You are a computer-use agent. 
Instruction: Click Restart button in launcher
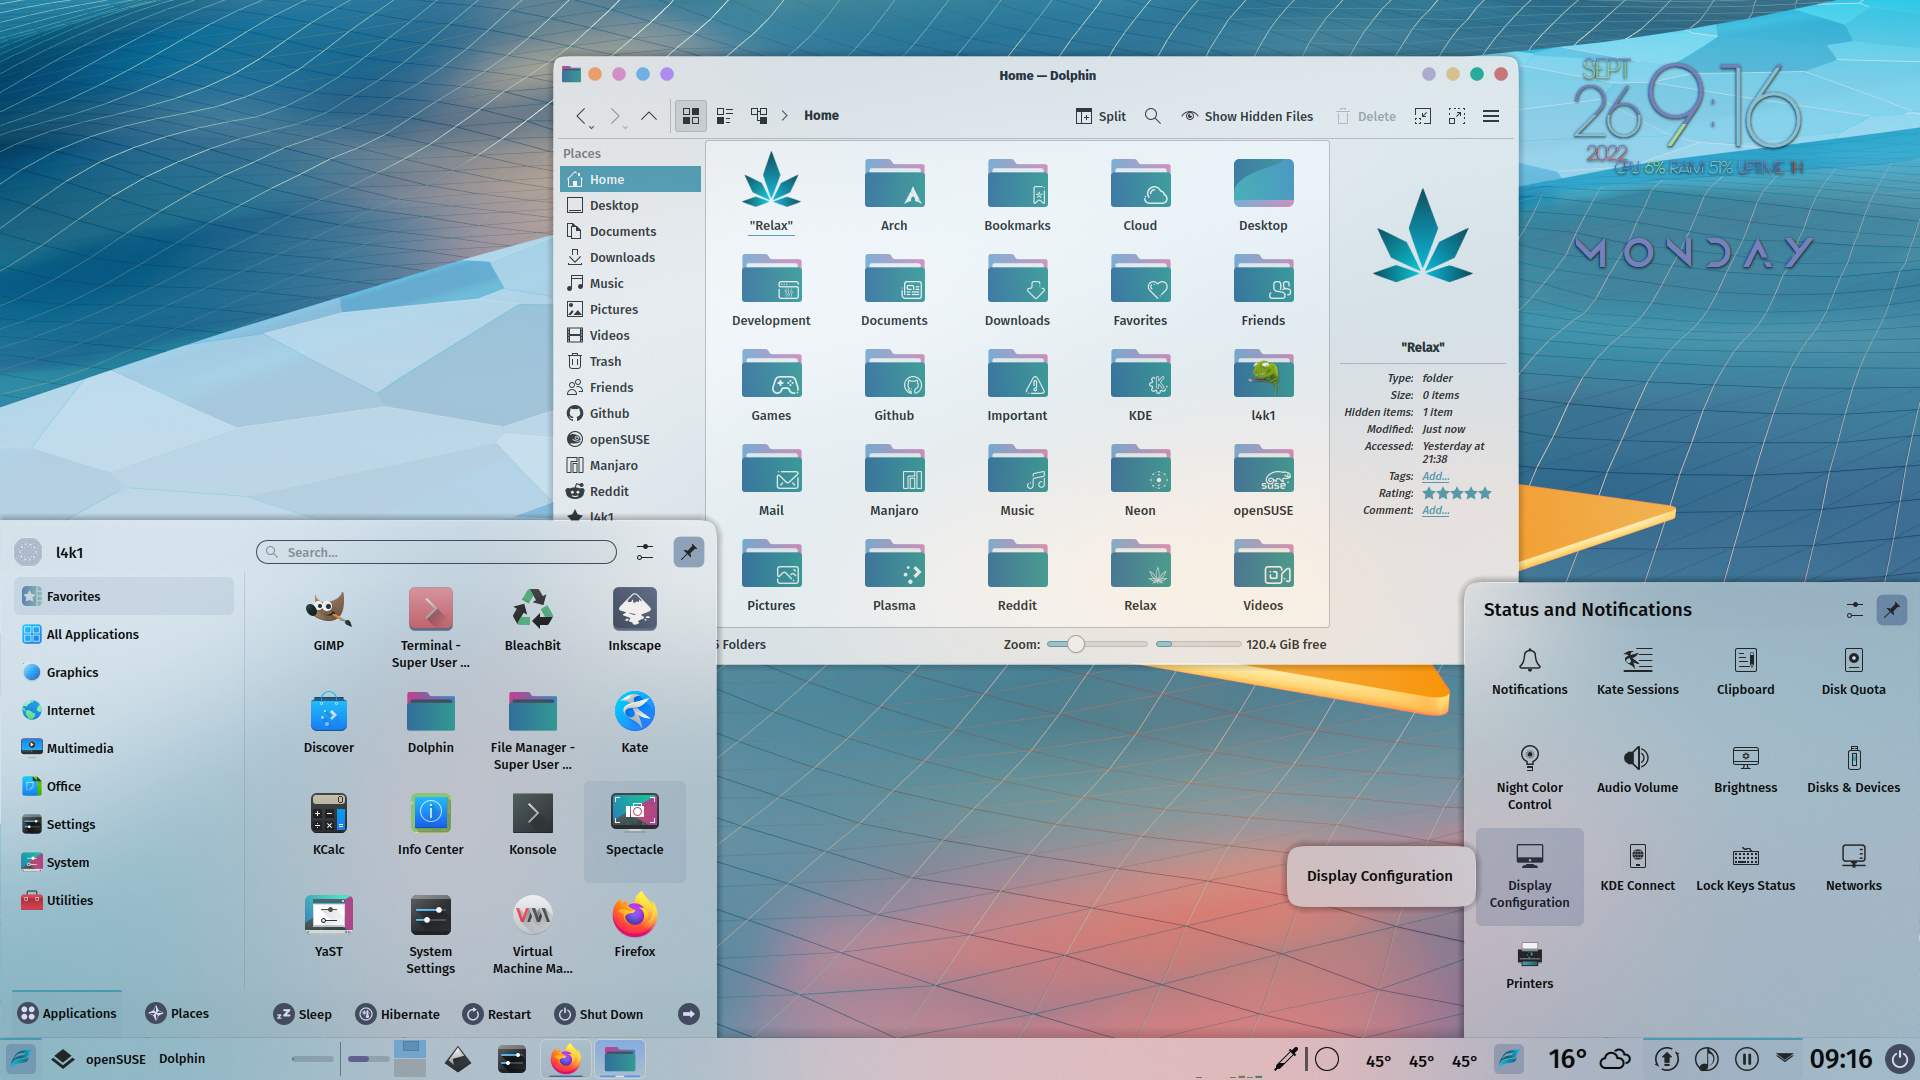tap(497, 1014)
